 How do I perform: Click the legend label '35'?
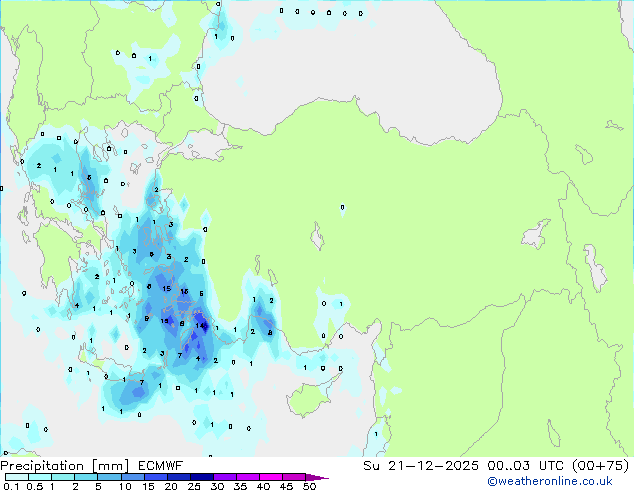[x=240, y=486]
